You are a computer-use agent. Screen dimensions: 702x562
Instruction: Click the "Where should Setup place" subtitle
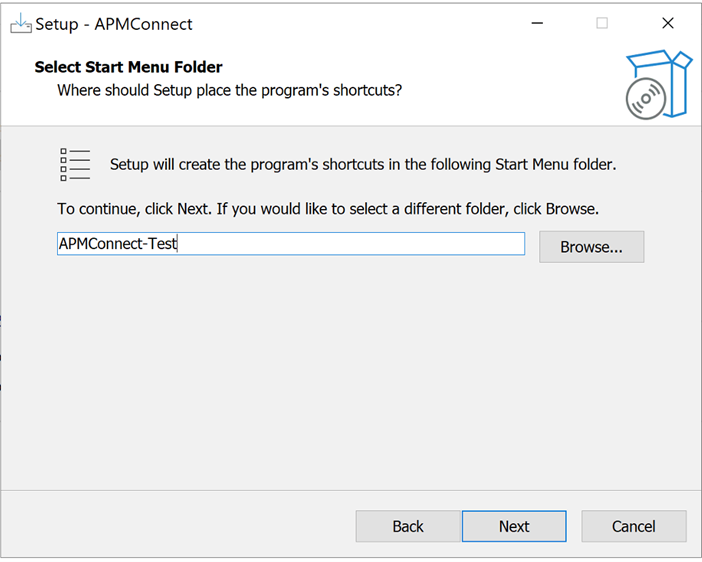(229, 90)
